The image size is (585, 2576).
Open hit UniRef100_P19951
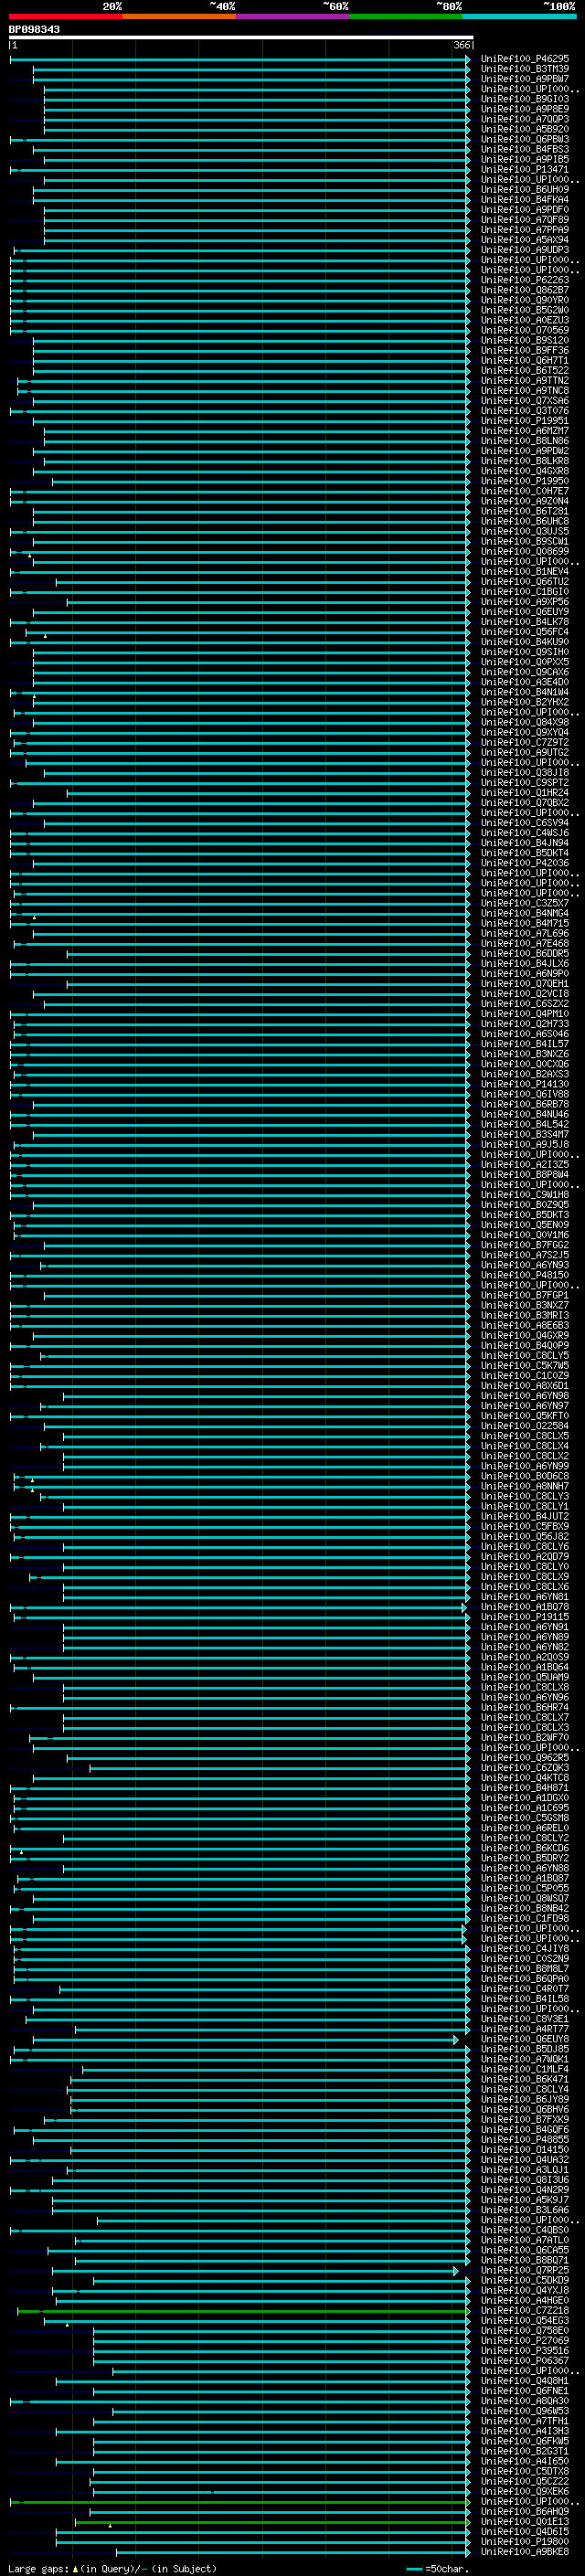[x=524, y=421]
